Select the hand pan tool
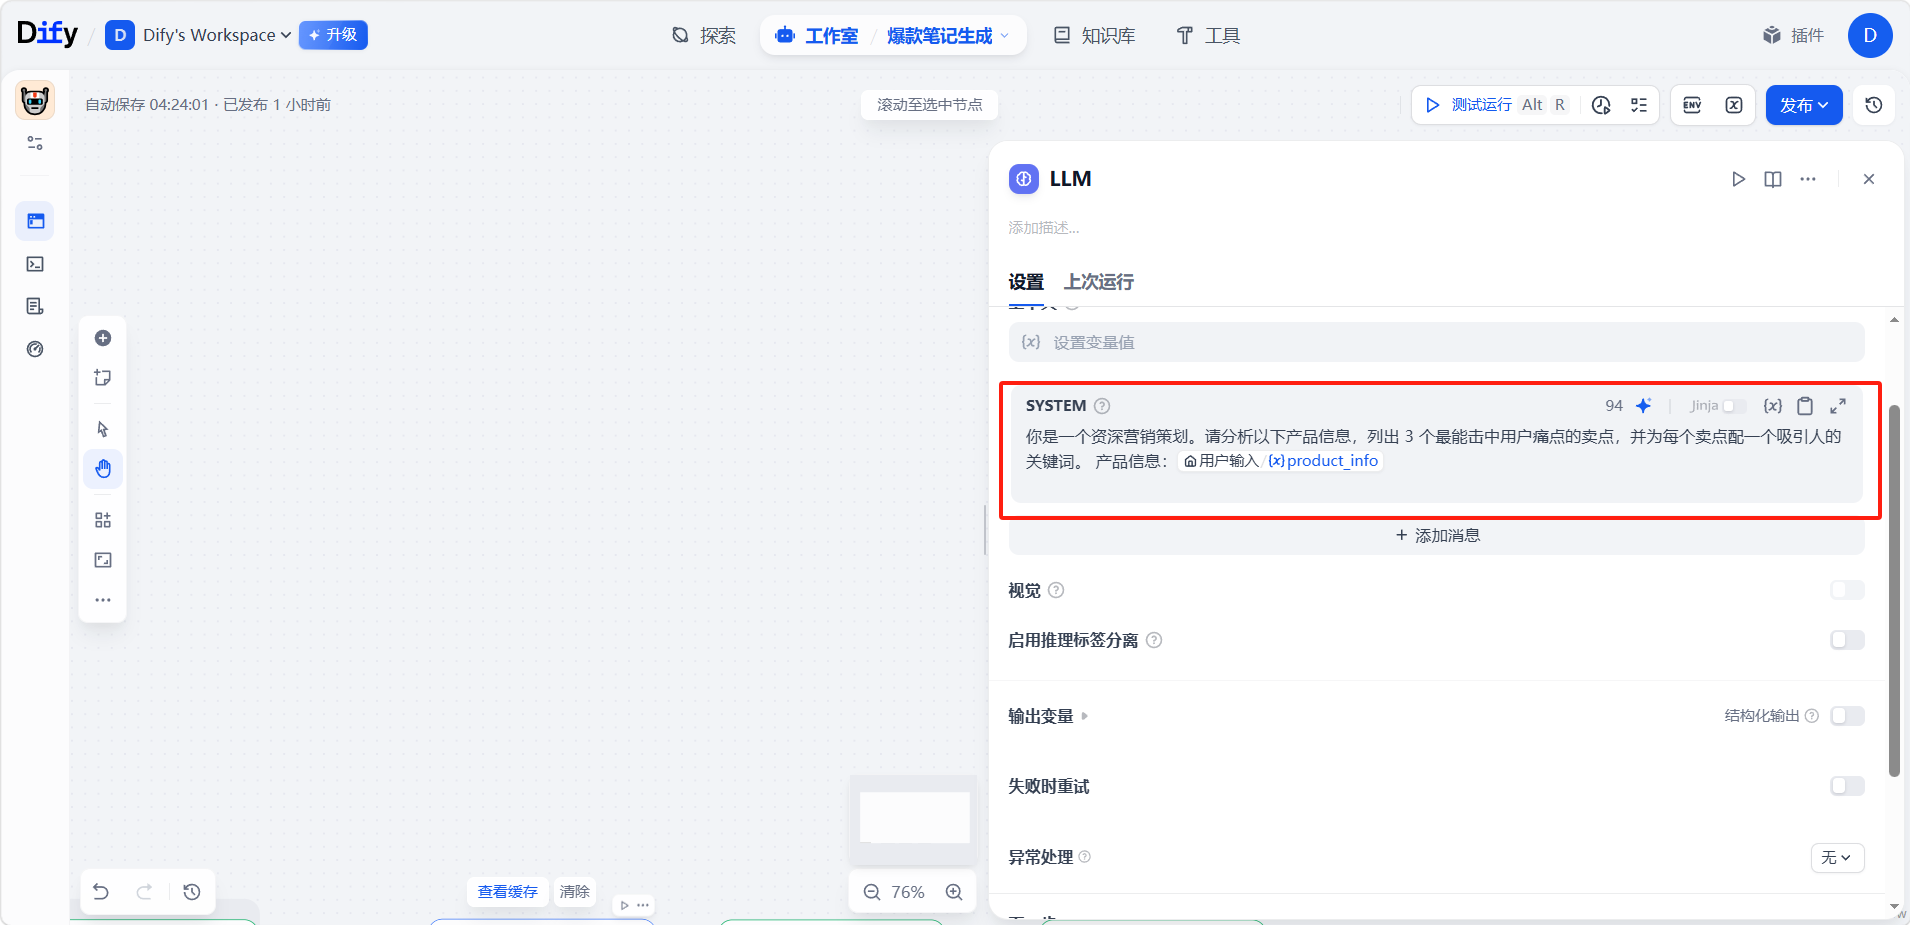Viewport: 1910px width, 925px height. (x=103, y=469)
